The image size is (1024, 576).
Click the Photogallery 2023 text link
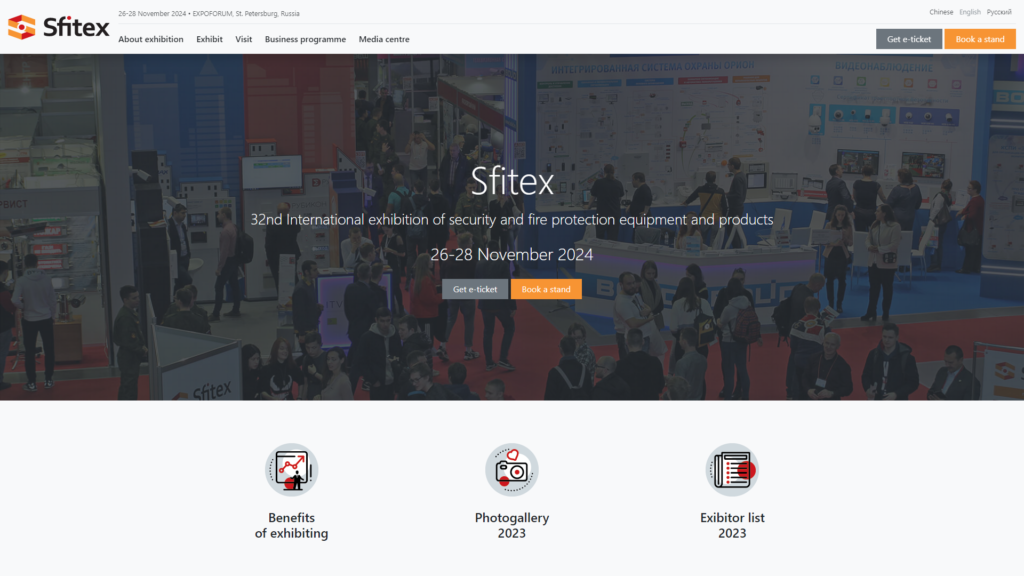512,525
